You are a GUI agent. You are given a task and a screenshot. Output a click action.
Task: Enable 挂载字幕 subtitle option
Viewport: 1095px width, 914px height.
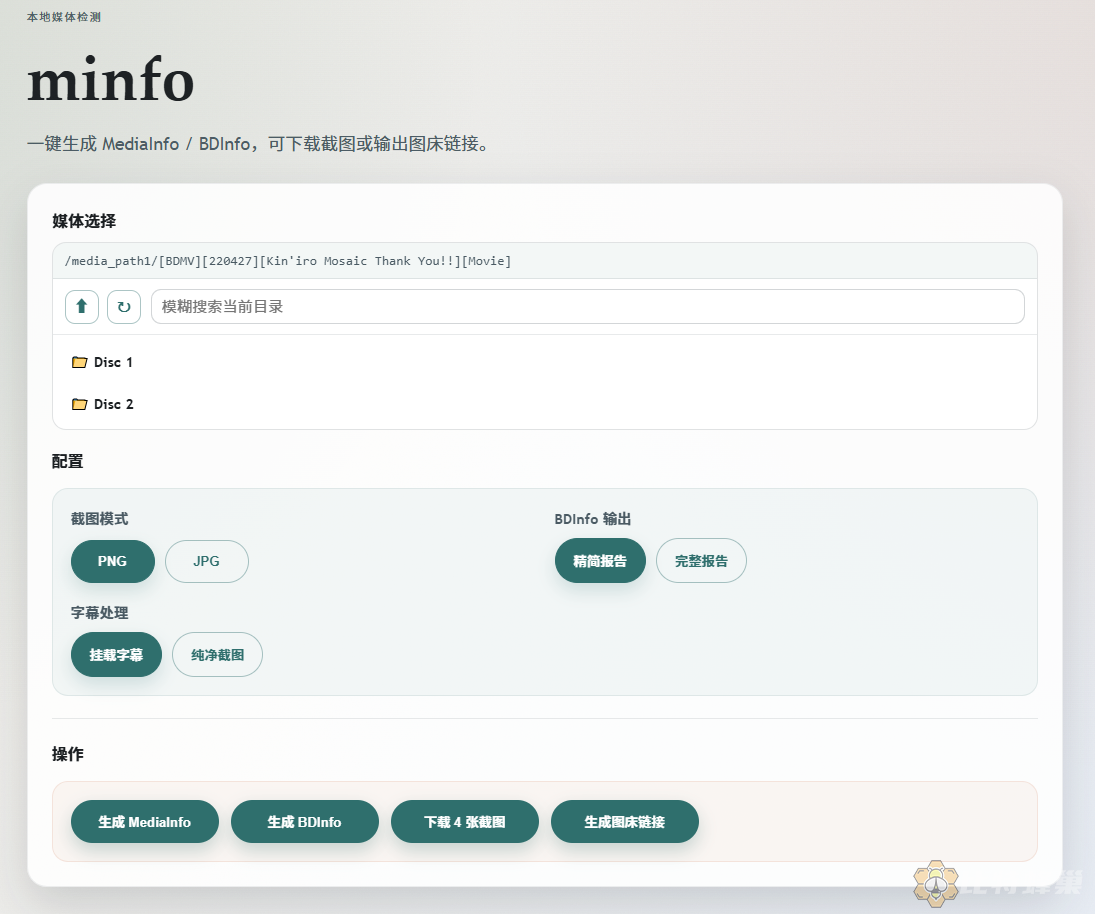click(x=116, y=655)
